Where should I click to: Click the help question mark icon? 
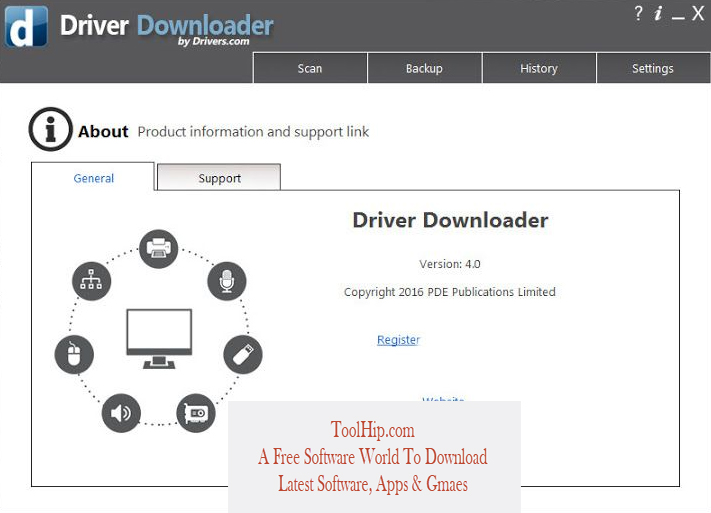[638, 13]
